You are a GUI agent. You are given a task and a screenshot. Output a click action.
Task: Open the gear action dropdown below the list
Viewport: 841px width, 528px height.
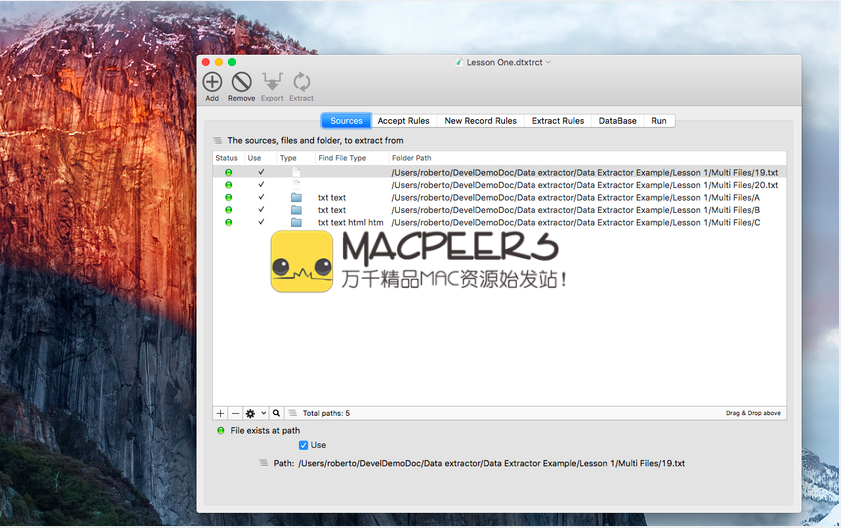click(255, 413)
